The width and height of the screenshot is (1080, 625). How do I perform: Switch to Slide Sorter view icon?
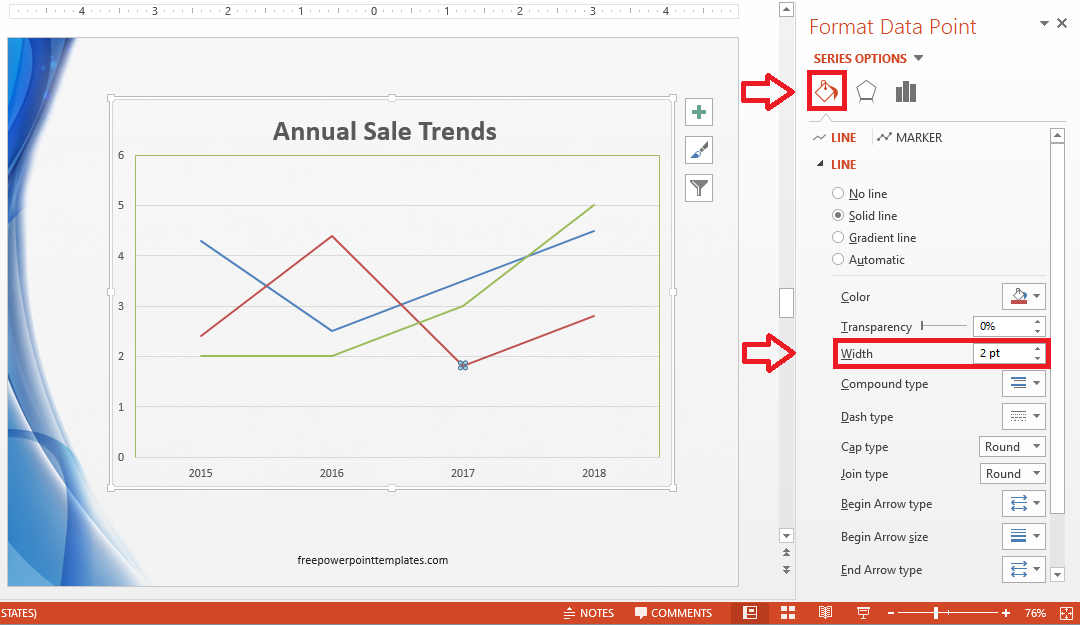point(788,612)
